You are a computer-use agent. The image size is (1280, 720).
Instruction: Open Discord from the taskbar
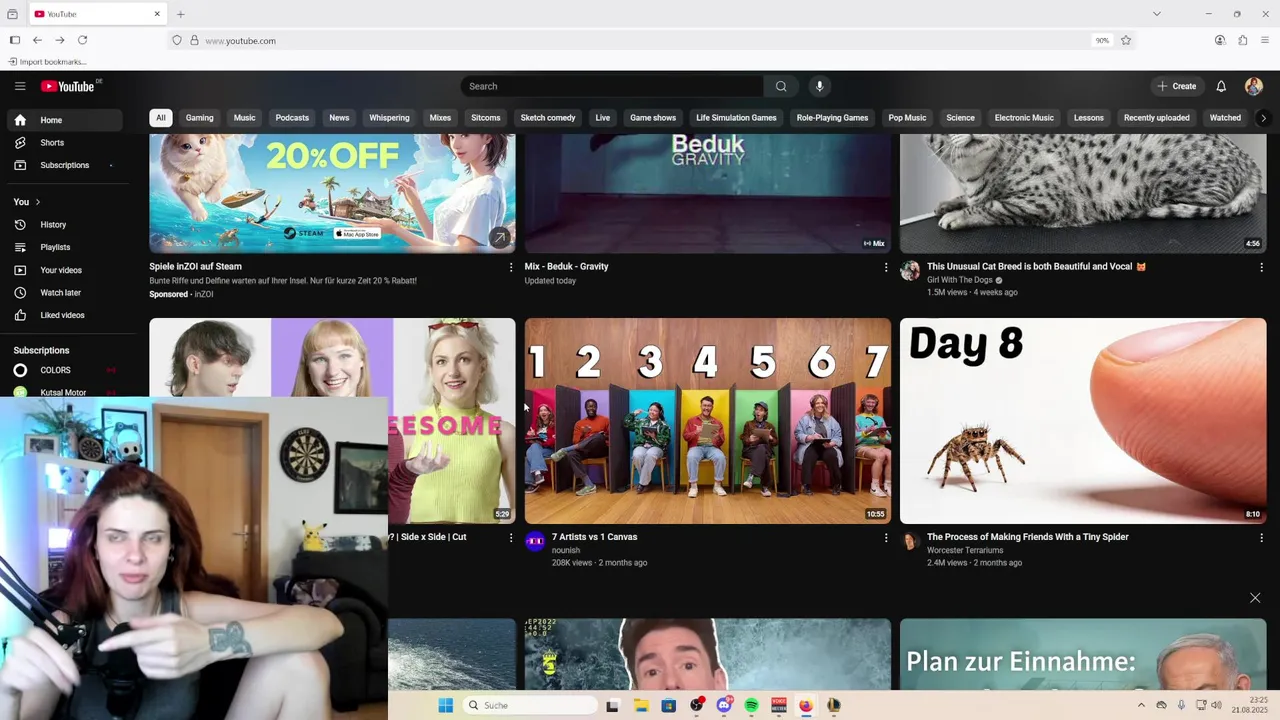click(724, 705)
